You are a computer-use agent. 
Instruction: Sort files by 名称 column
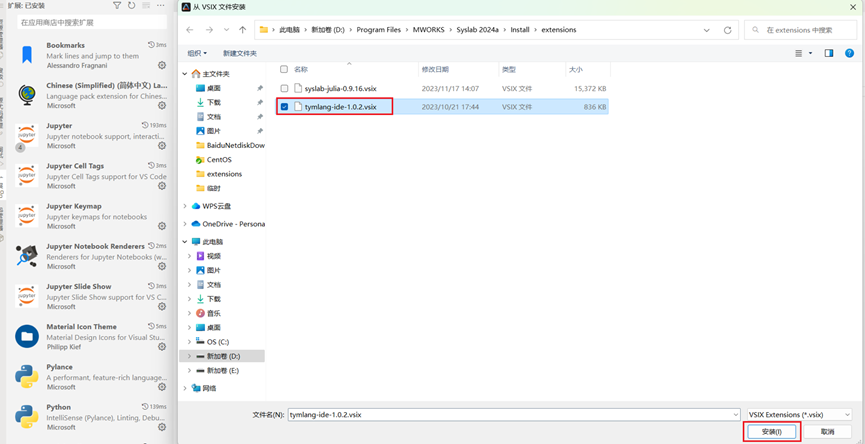[301, 69]
